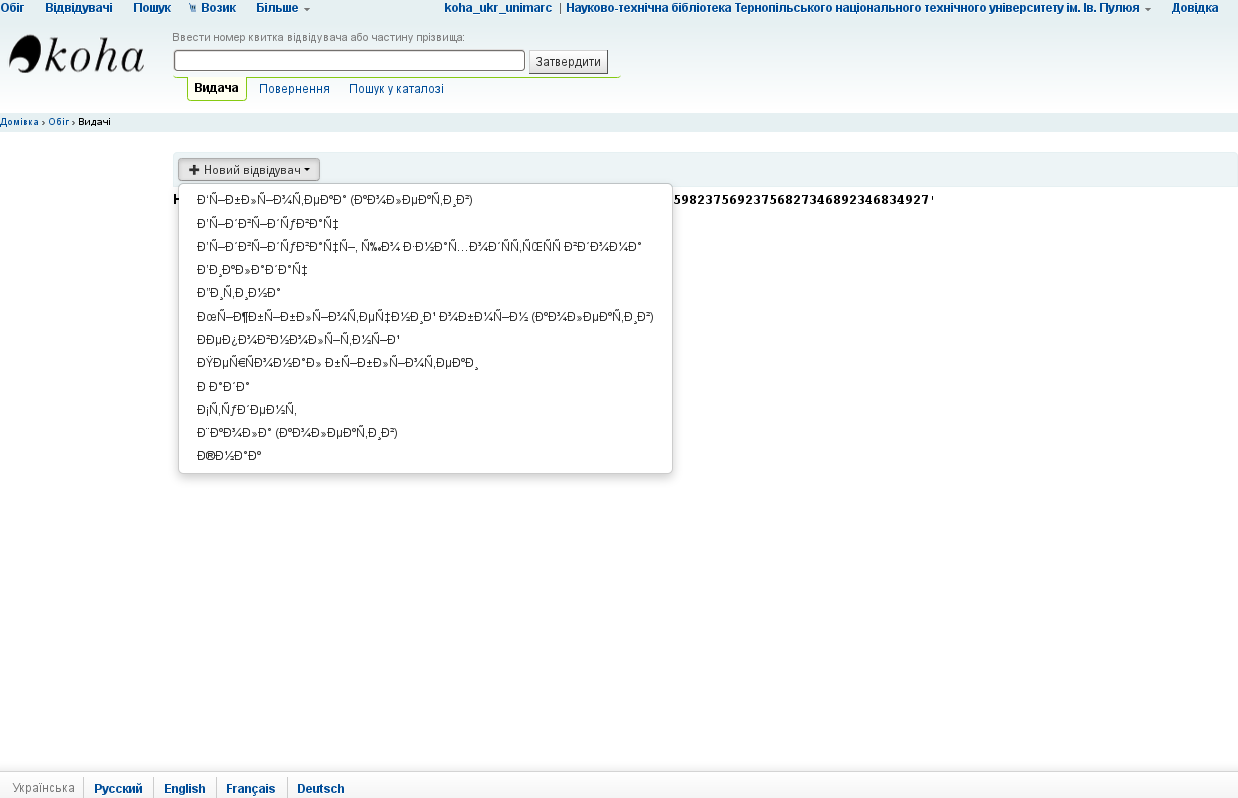The width and height of the screenshot is (1238, 798).
Task: Open the Довідка help link
Action: (x=1194, y=8)
